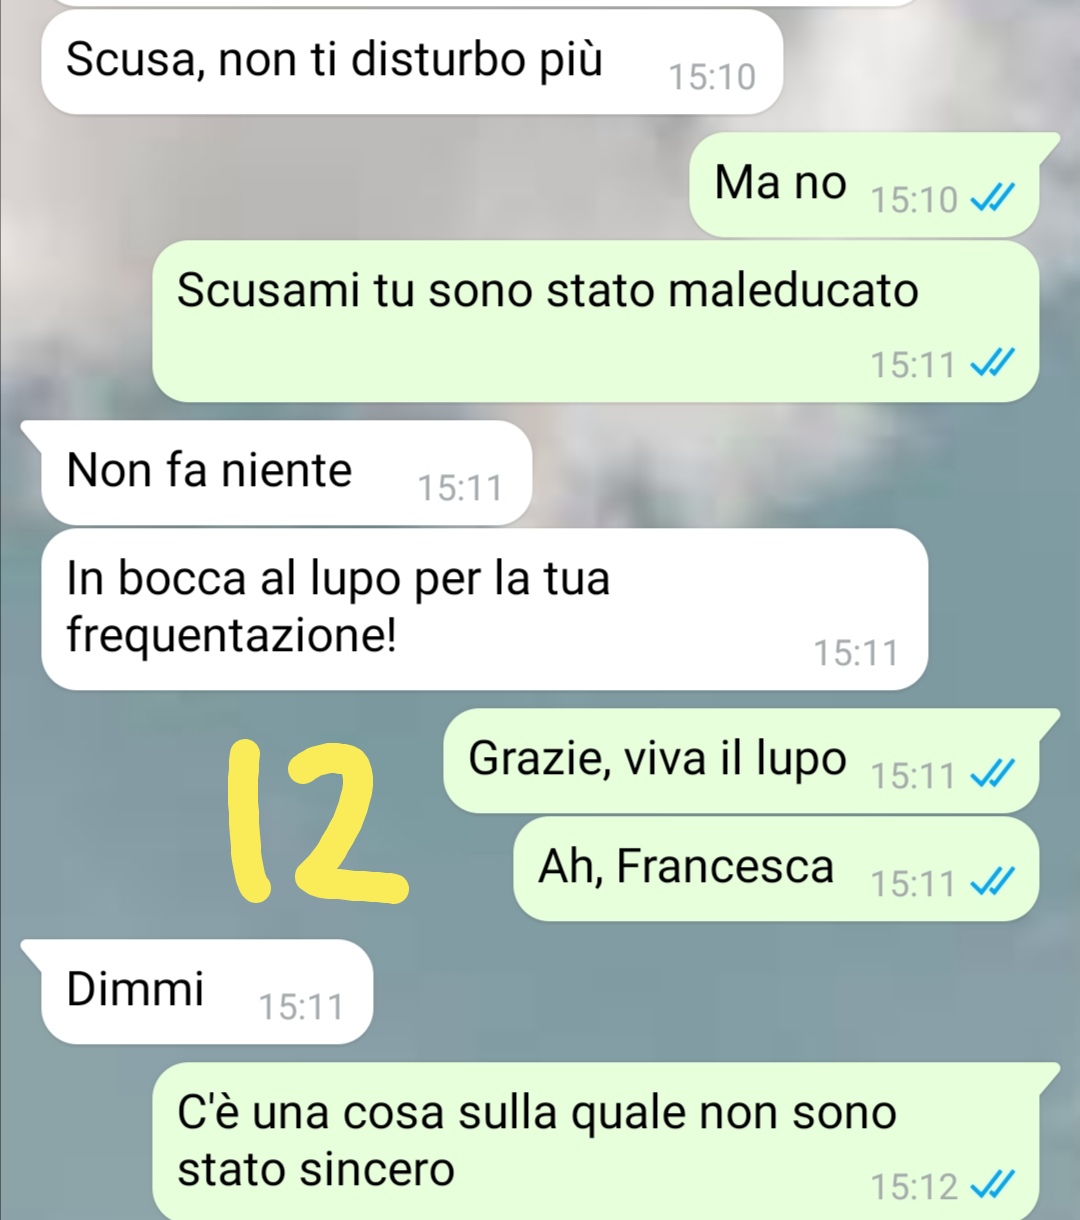Select the 'Non fa niente' message

[286, 472]
